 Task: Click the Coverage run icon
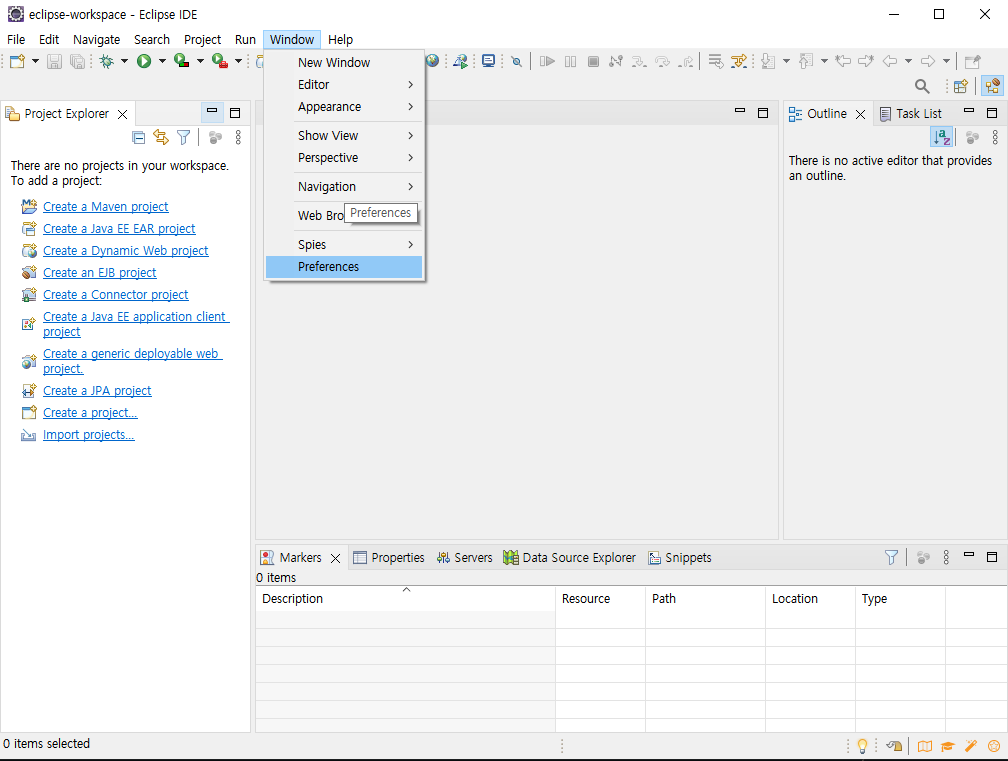tap(182, 61)
